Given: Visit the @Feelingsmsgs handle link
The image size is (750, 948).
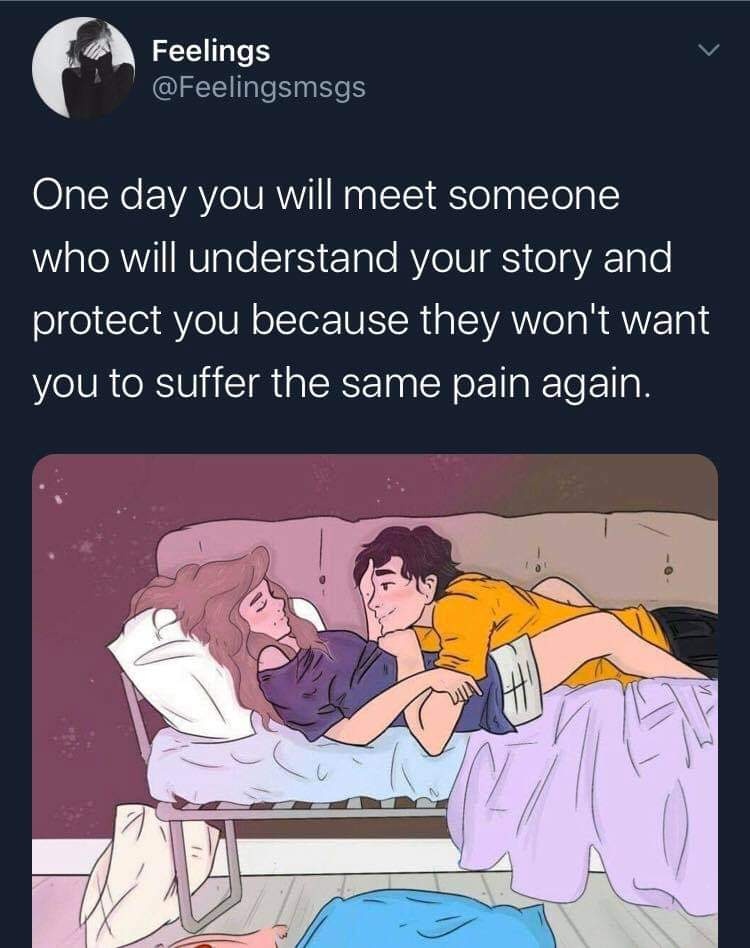Looking at the screenshot, I should point(259,87).
